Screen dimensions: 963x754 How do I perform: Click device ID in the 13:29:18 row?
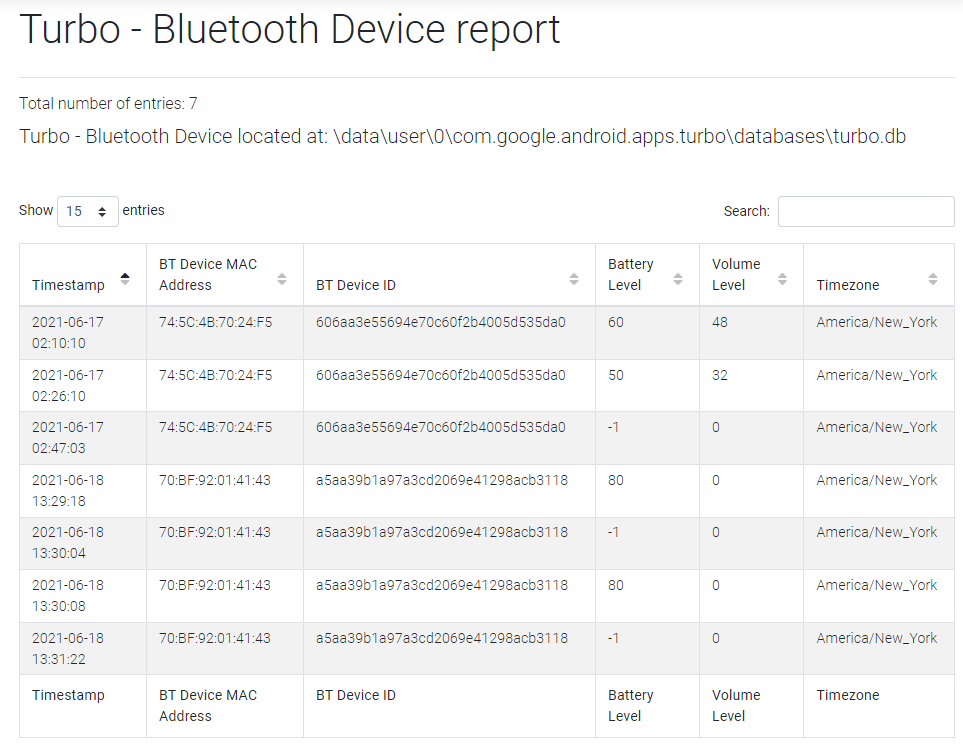click(x=442, y=480)
